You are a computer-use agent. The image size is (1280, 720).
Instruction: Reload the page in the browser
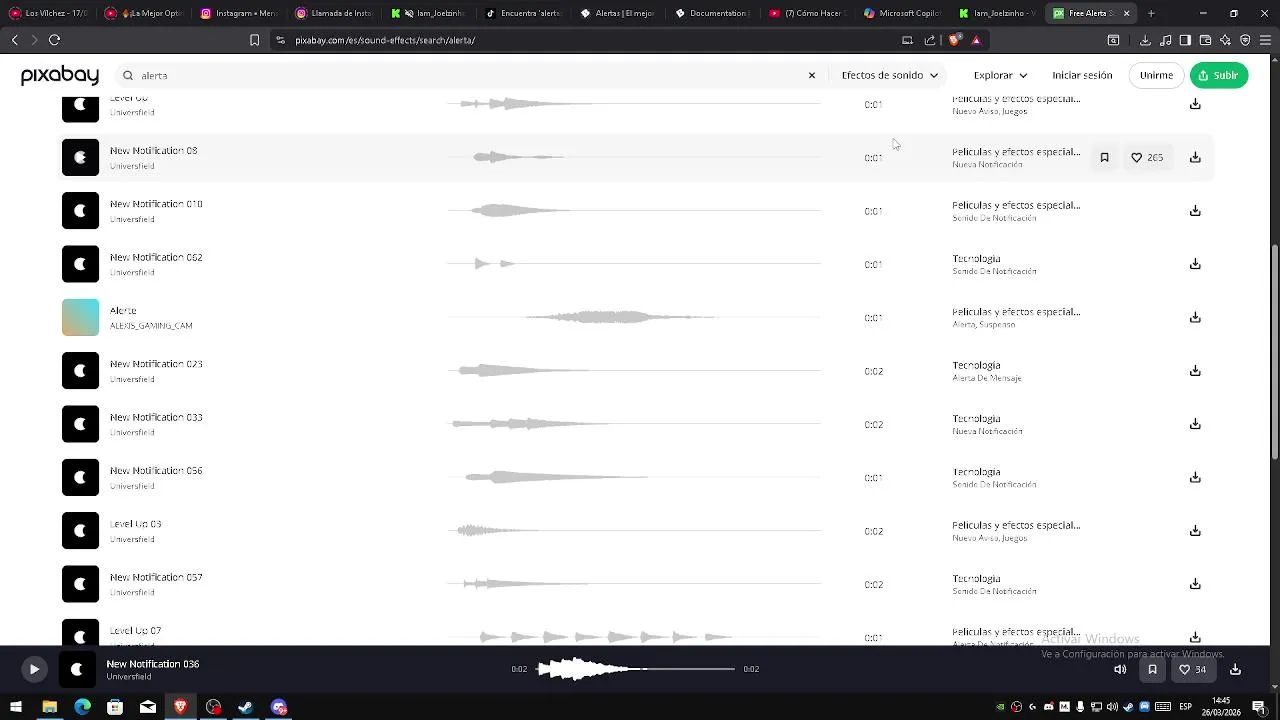pos(54,40)
